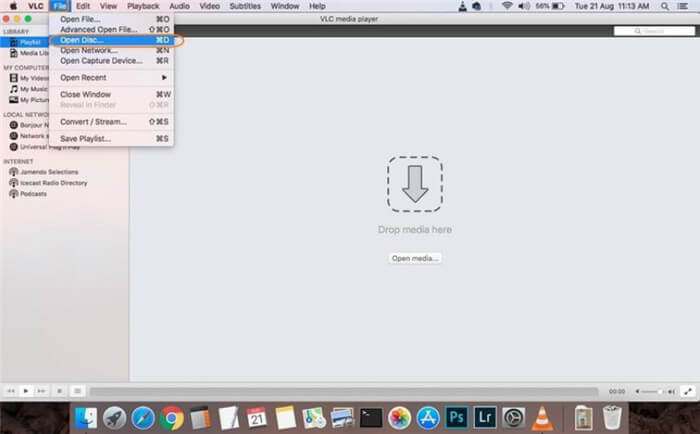Click the drop media arrow box

pos(415,184)
